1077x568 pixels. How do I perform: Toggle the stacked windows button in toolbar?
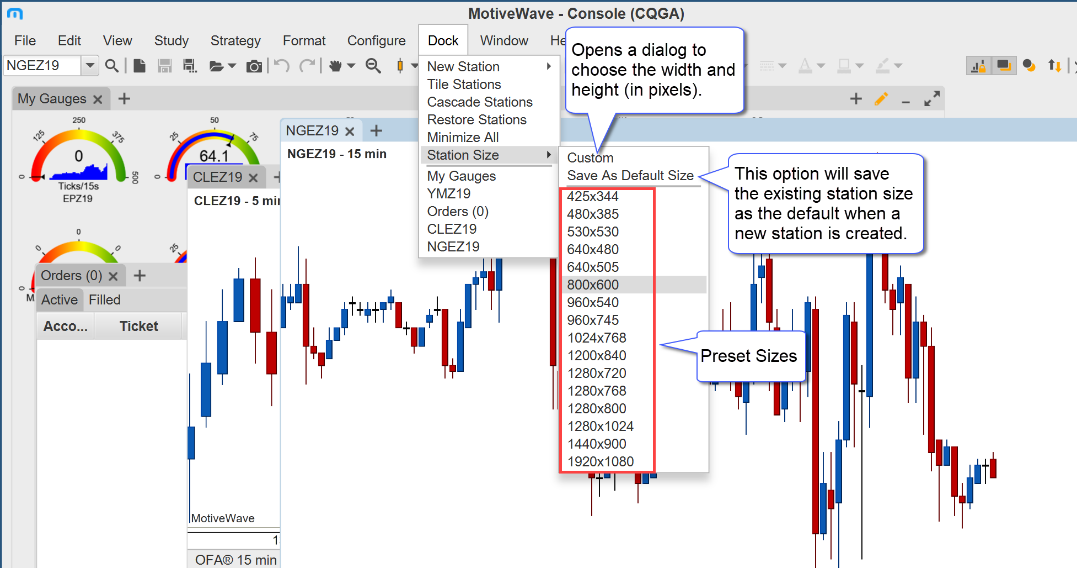point(1002,66)
